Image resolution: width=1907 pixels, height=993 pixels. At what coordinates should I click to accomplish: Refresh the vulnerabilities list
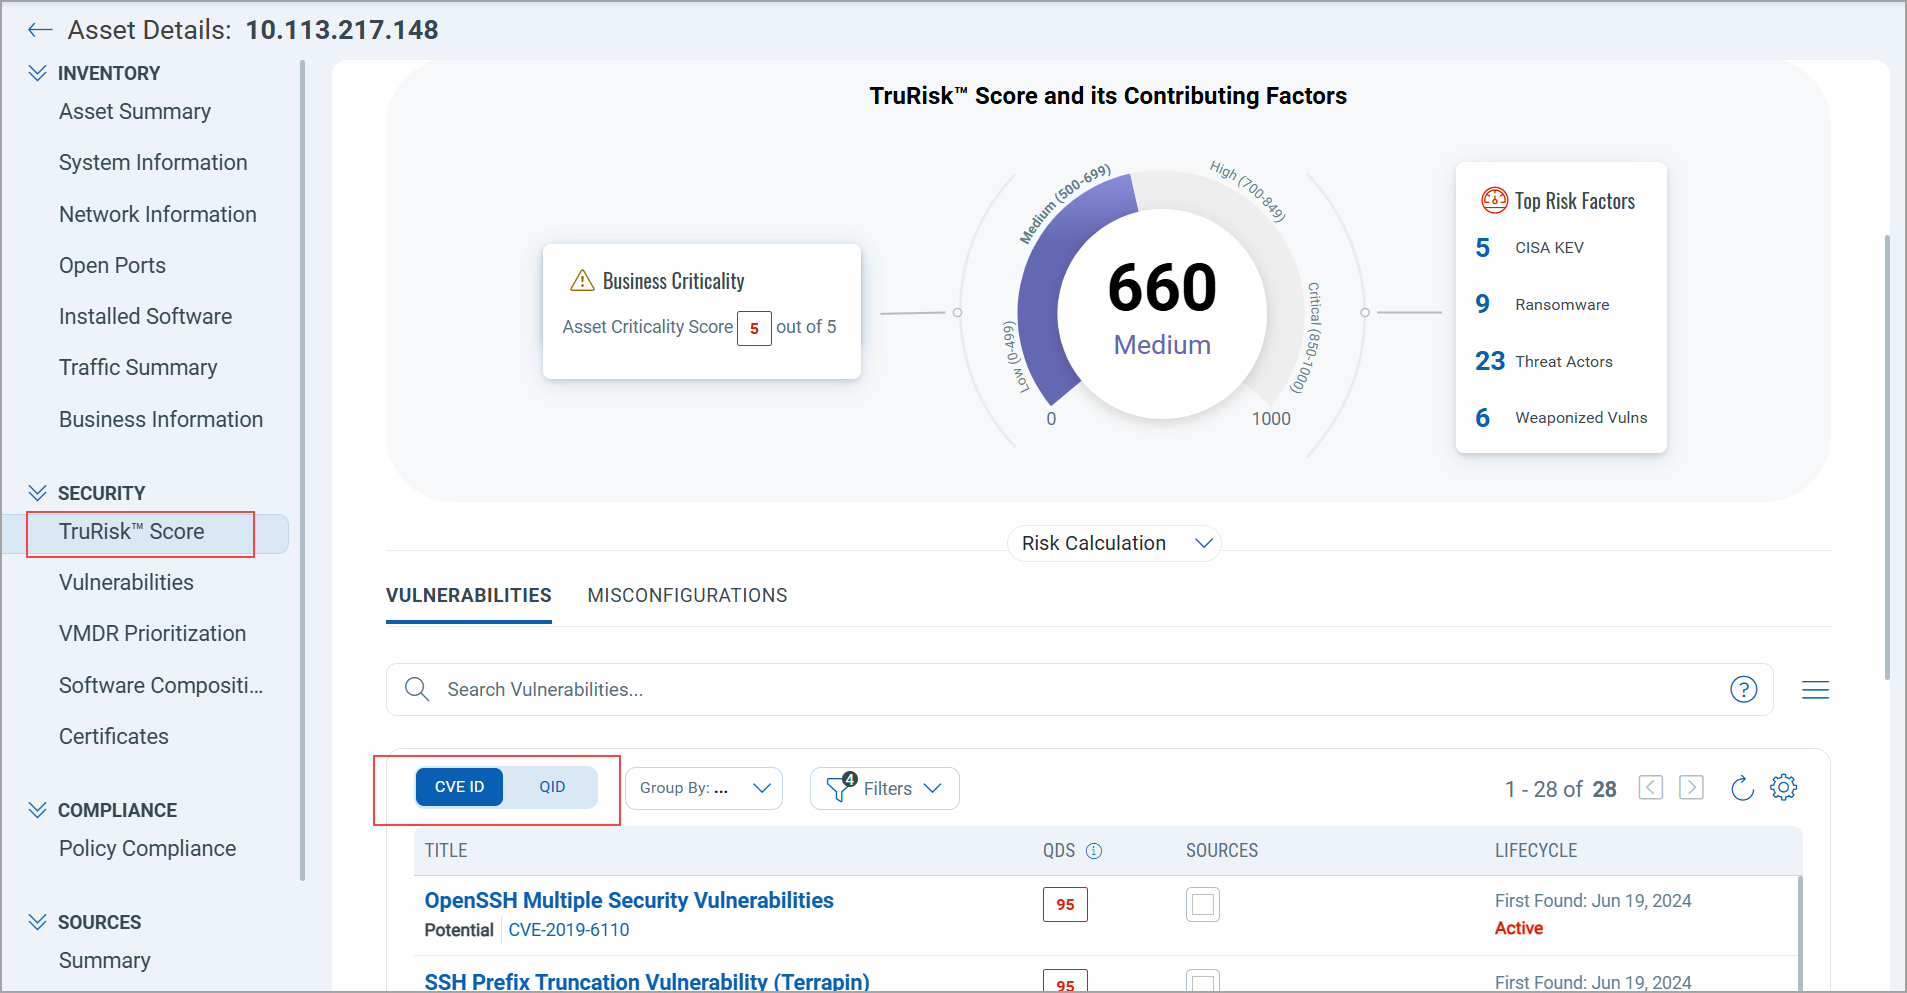click(1742, 788)
